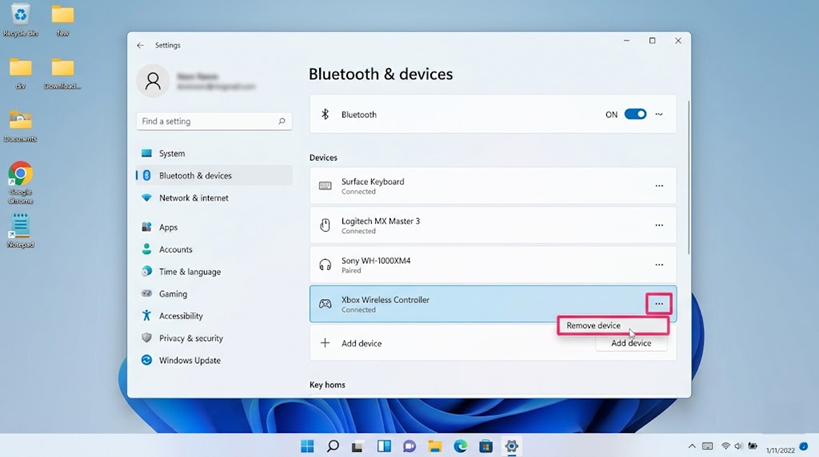Open more options for Surface Keyboard
The width and height of the screenshot is (819, 457).
coord(659,186)
